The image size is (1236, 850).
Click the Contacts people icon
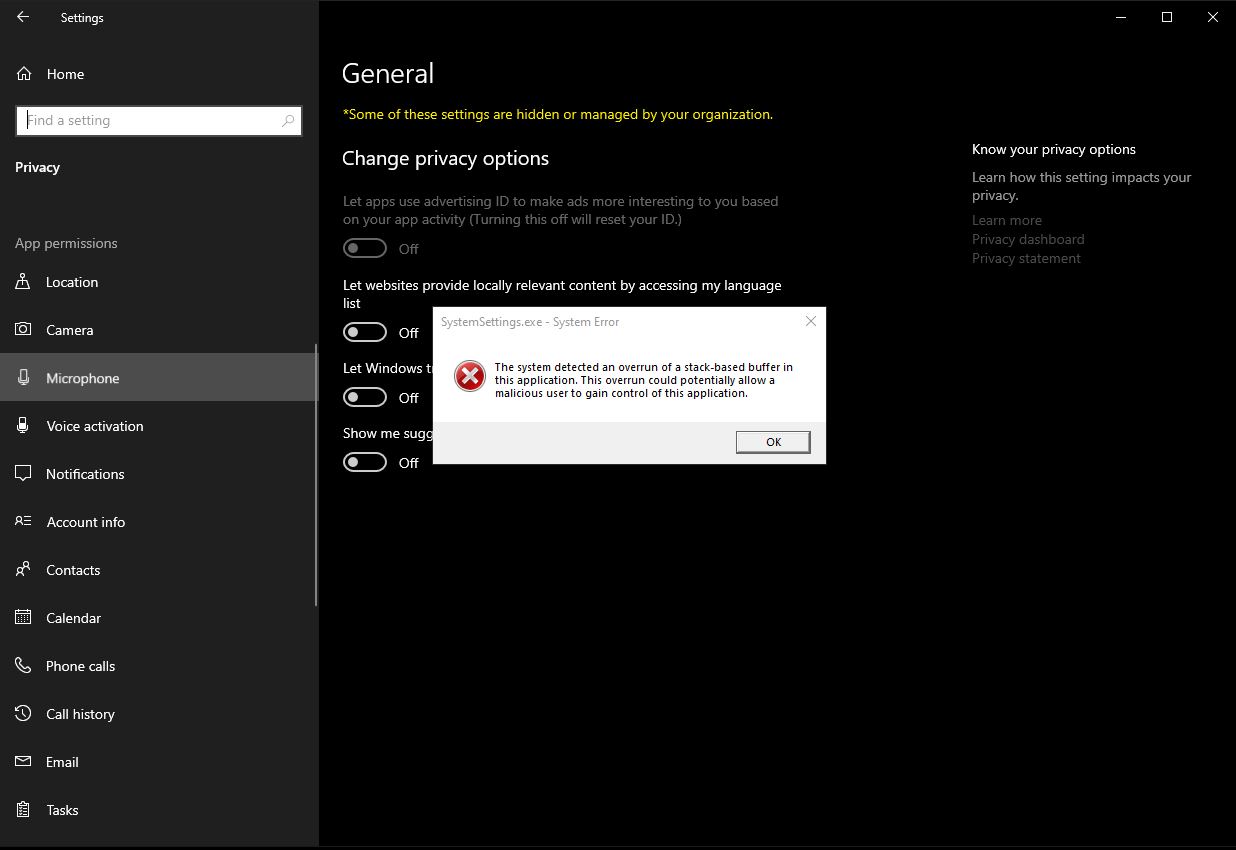click(23, 570)
